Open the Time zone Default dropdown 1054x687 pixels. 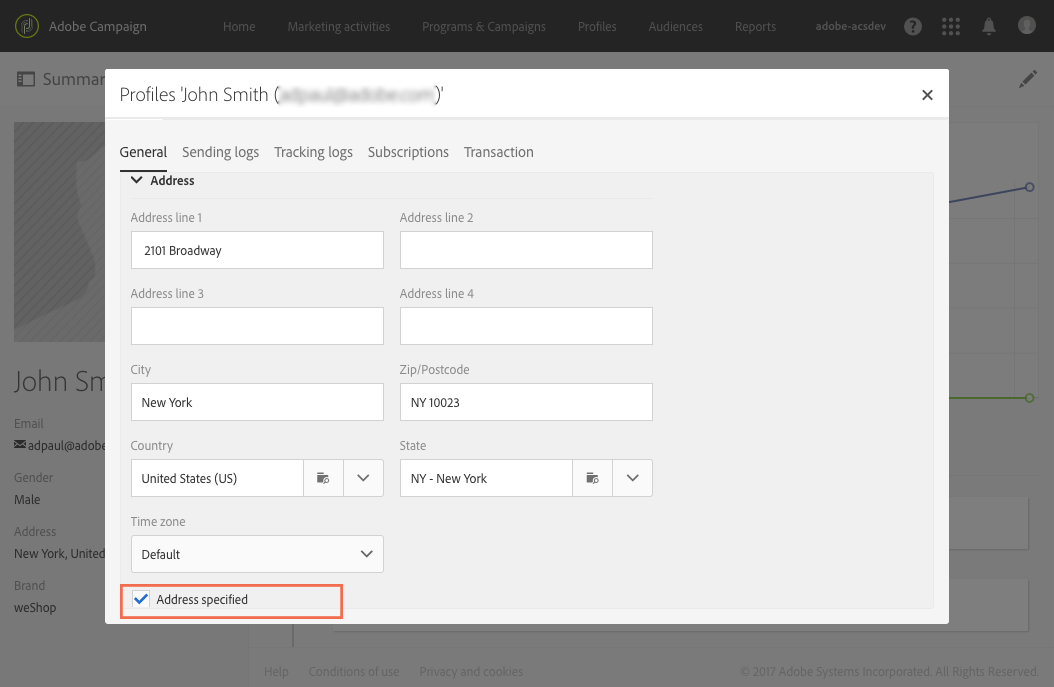point(257,554)
